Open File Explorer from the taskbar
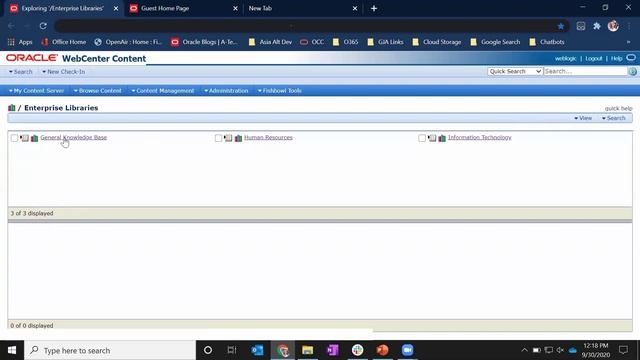Viewport: 640px width, 360px height. [307, 350]
